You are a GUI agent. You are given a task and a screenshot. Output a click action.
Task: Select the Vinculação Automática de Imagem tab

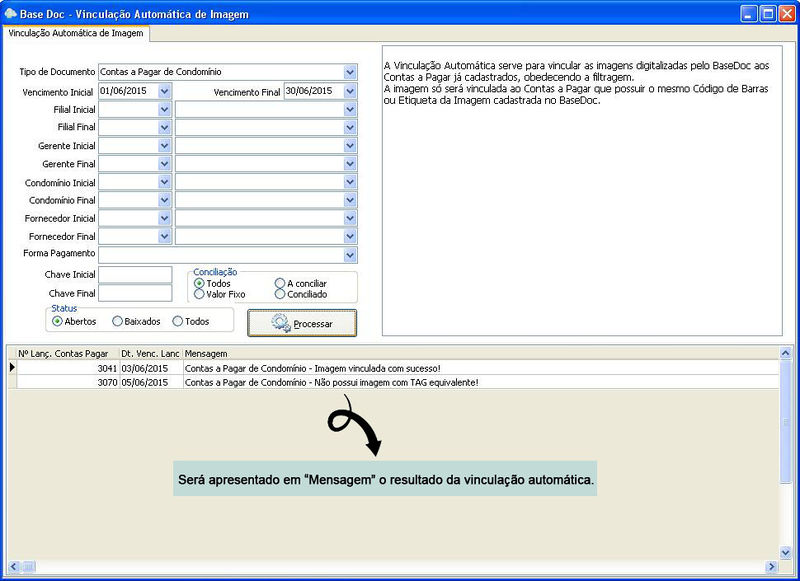click(76, 33)
